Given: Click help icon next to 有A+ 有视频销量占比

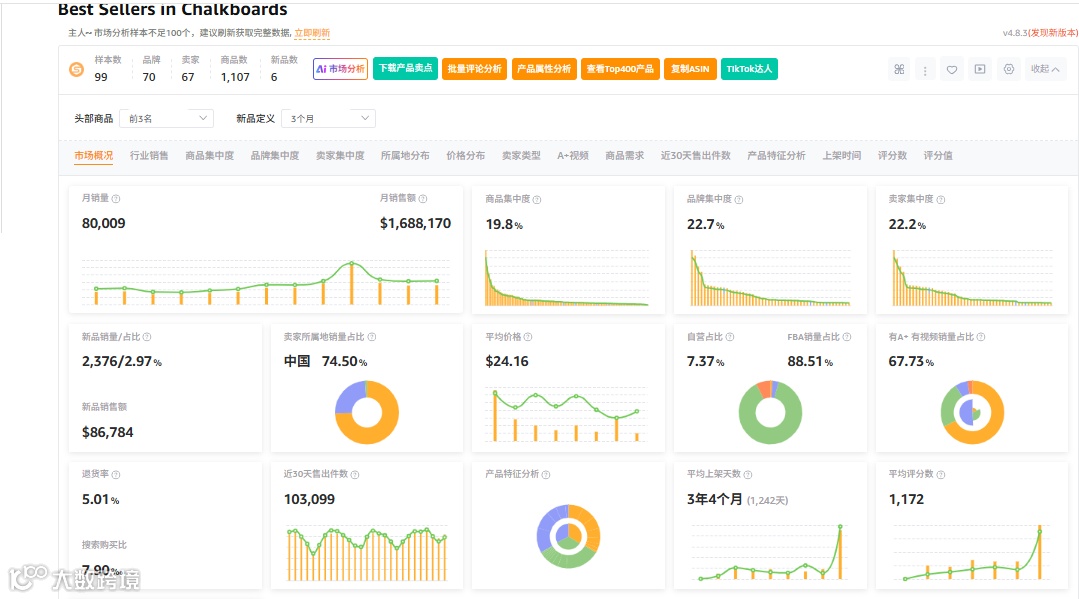Looking at the screenshot, I should [x=981, y=337].
